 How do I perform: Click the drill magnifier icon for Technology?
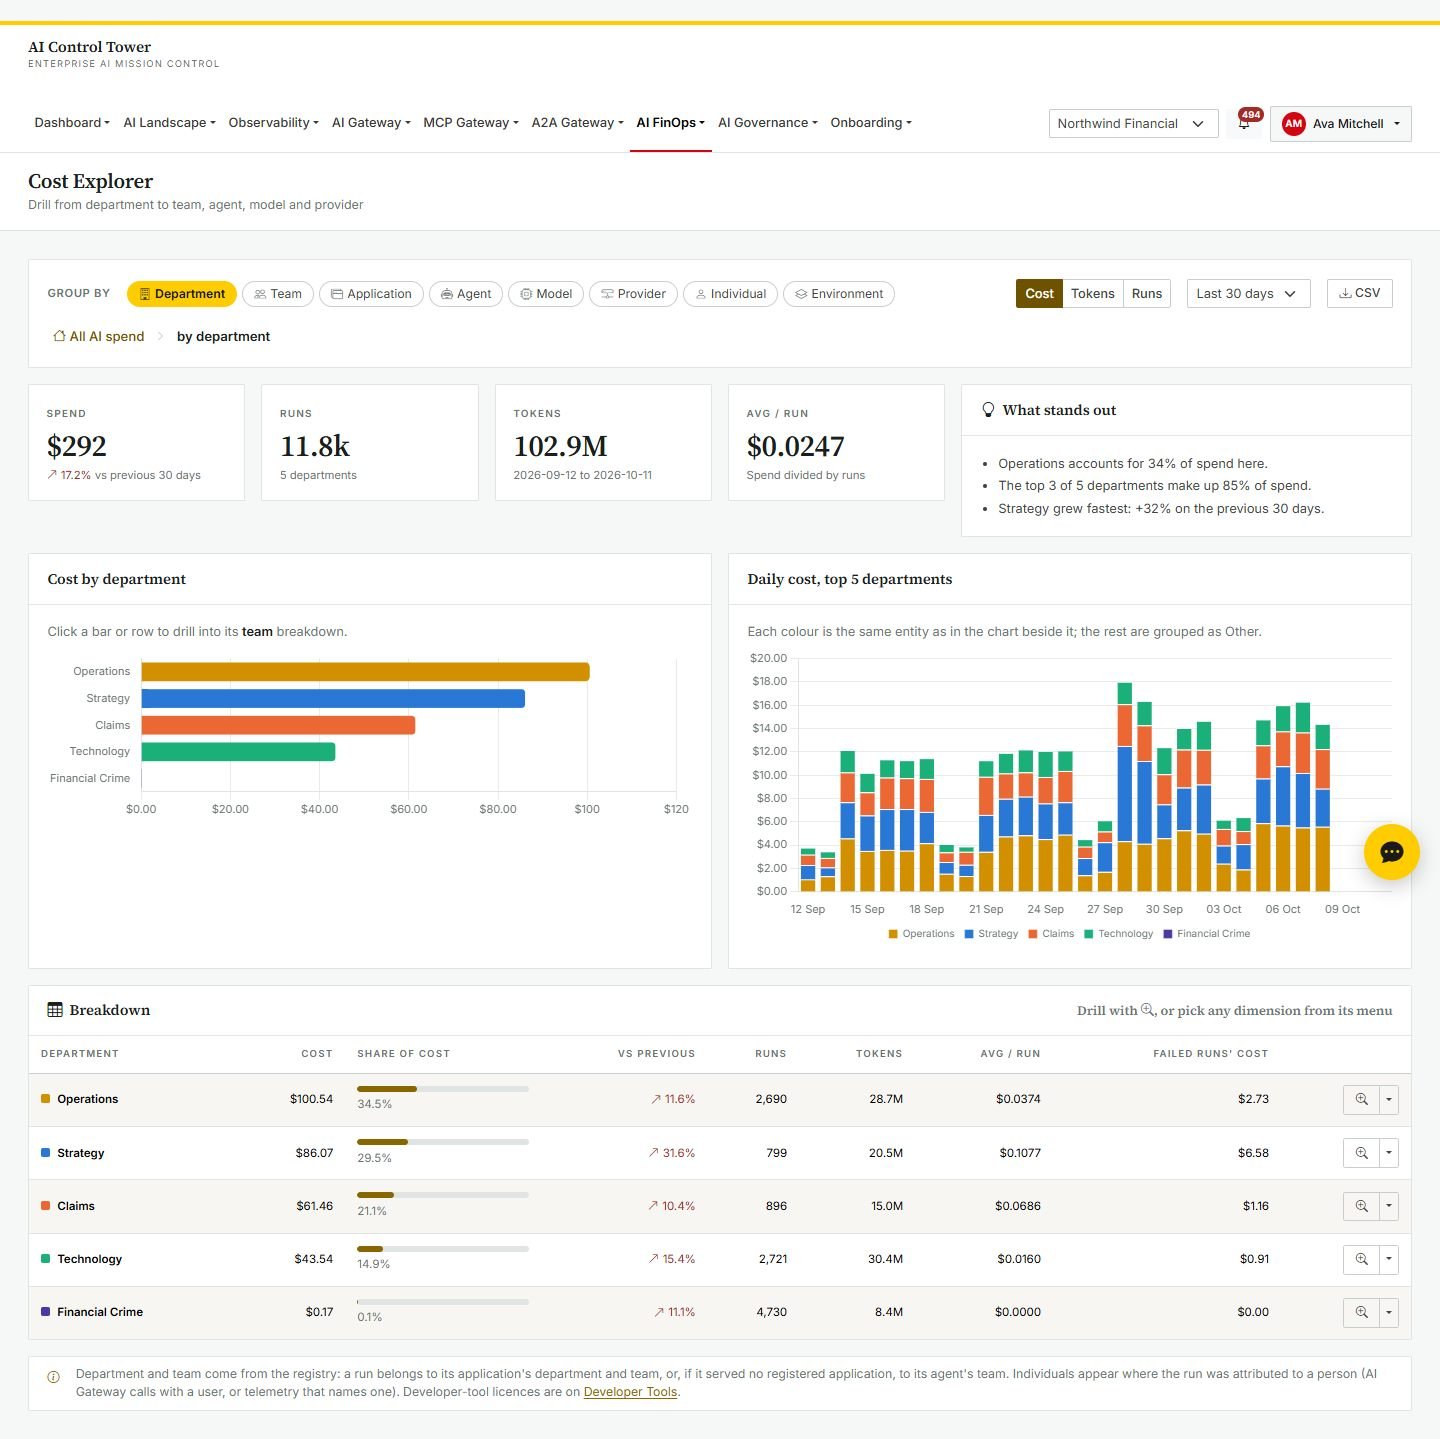1361,1259
